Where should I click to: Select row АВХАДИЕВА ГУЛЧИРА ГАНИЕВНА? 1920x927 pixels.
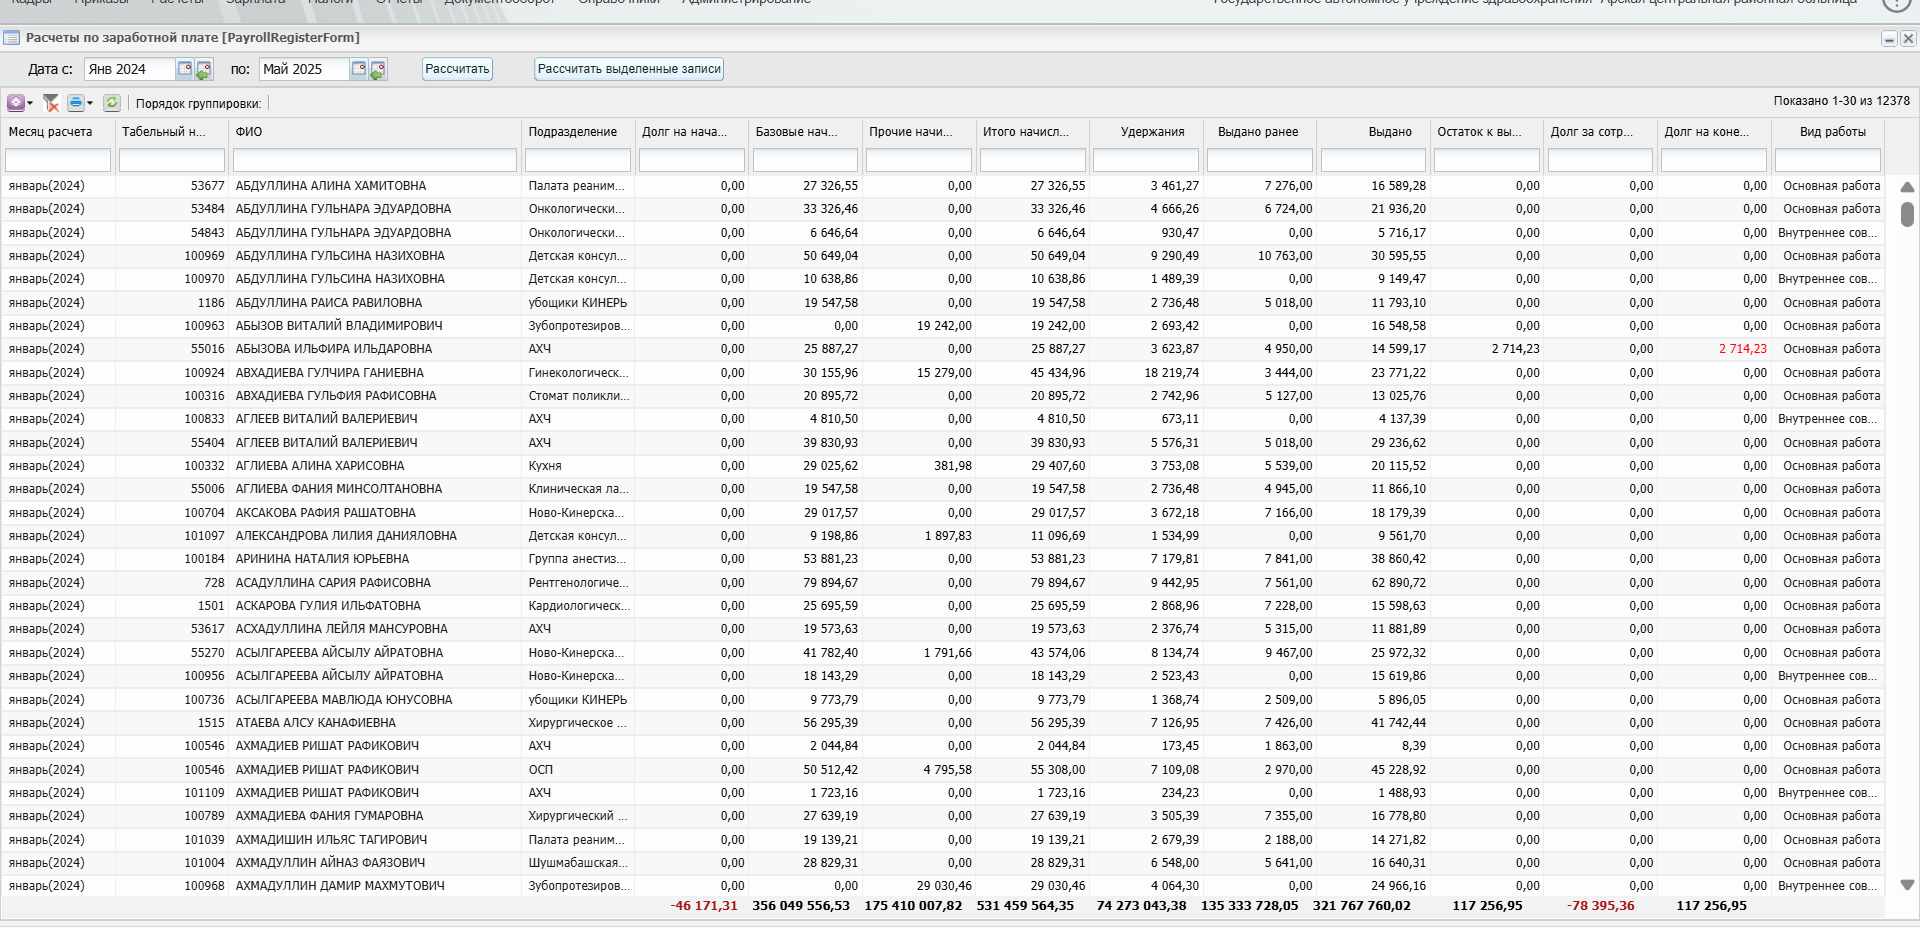pyautogui.click(x=943, y=373)
